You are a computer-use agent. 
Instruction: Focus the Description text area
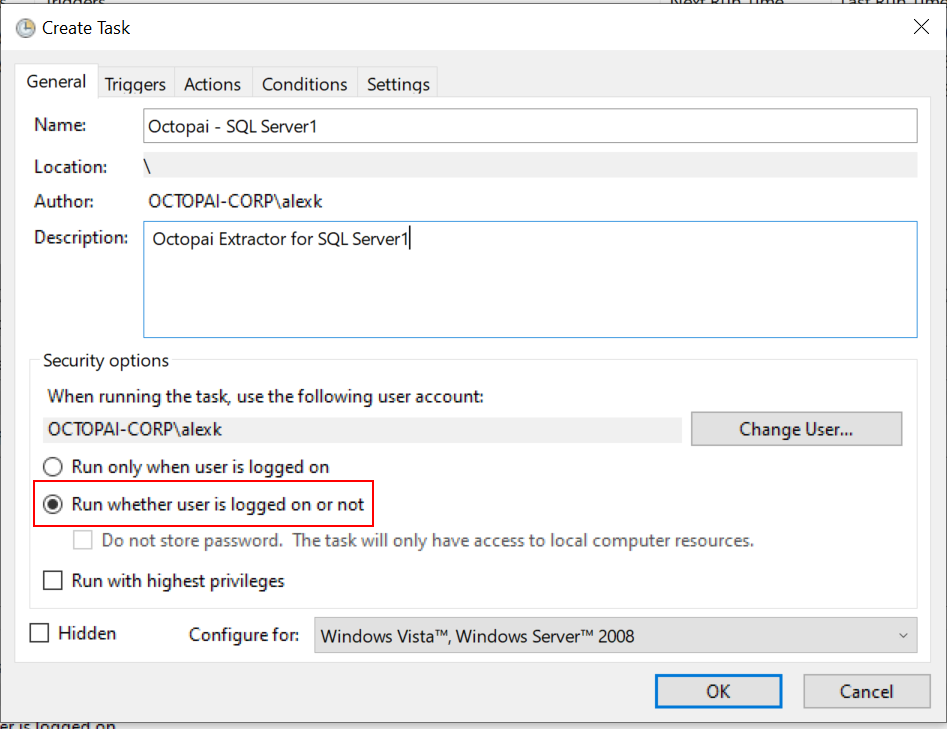point(530,280)
